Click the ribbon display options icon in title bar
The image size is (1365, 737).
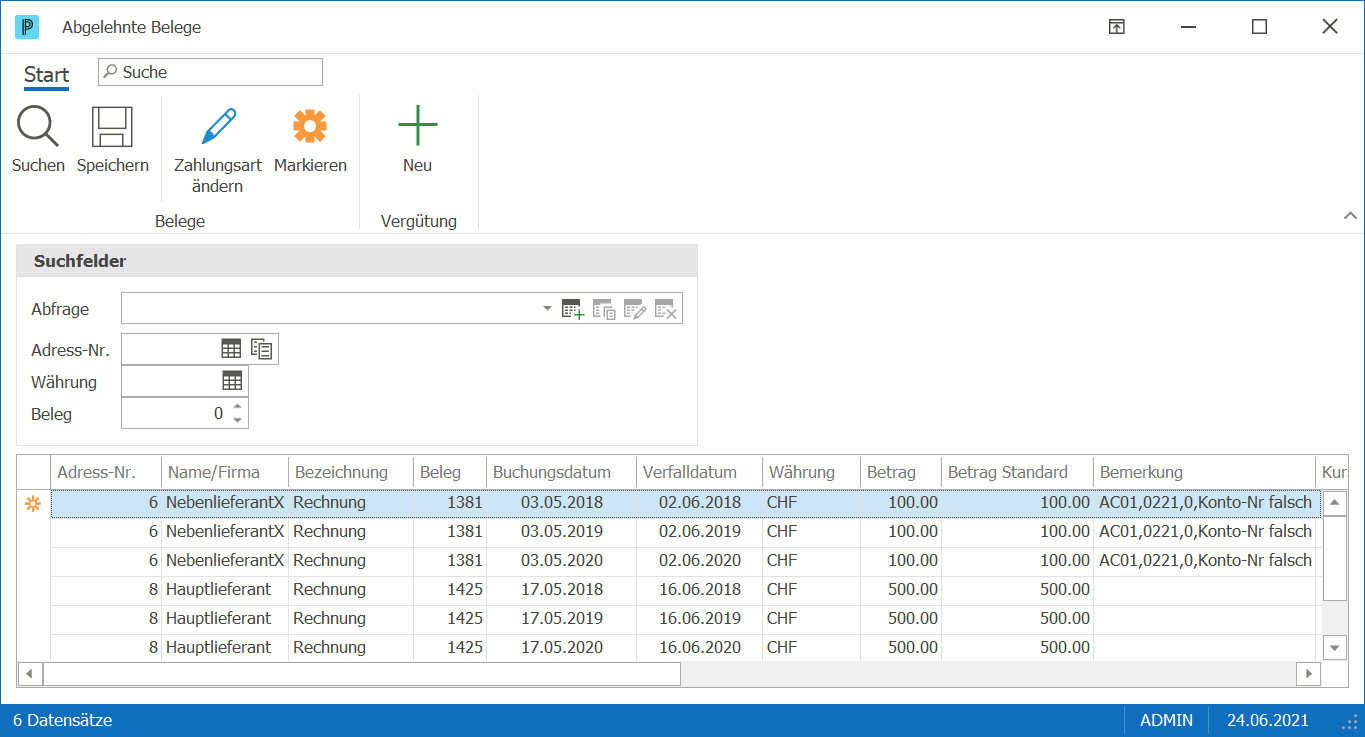(1117, 27)
